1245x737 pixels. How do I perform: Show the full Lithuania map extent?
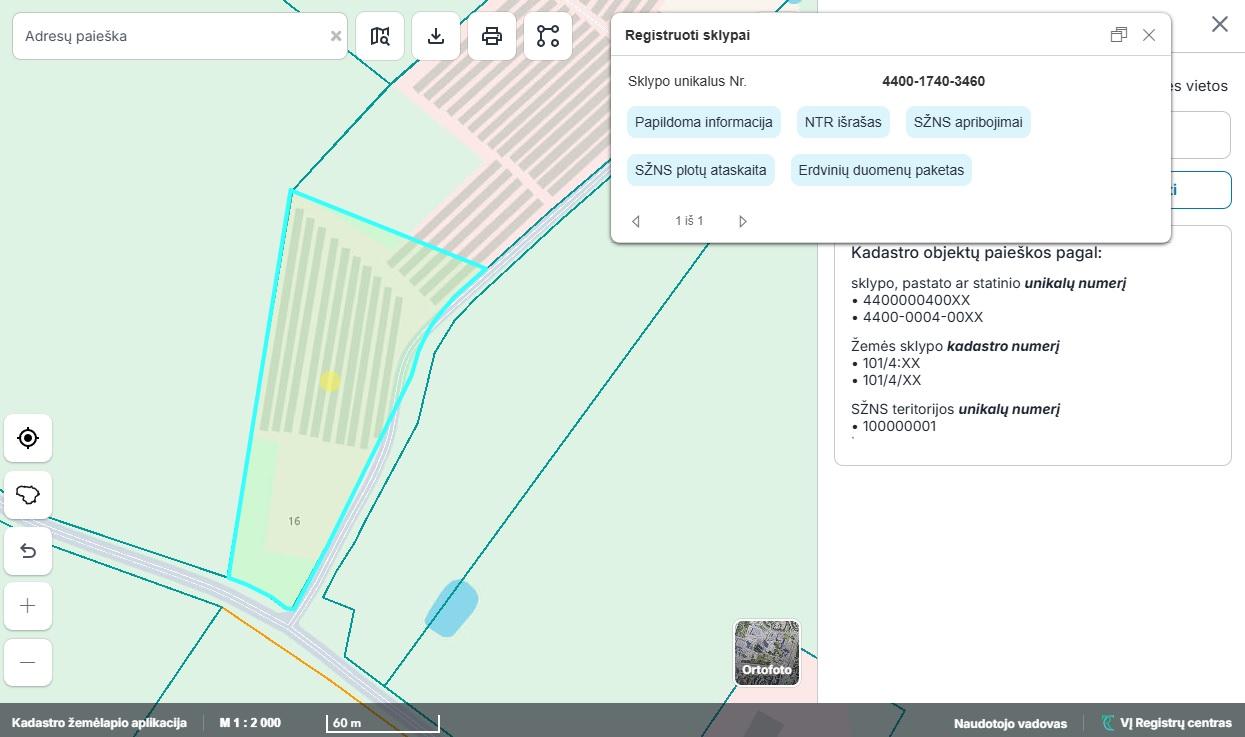(x=28, y=494)
